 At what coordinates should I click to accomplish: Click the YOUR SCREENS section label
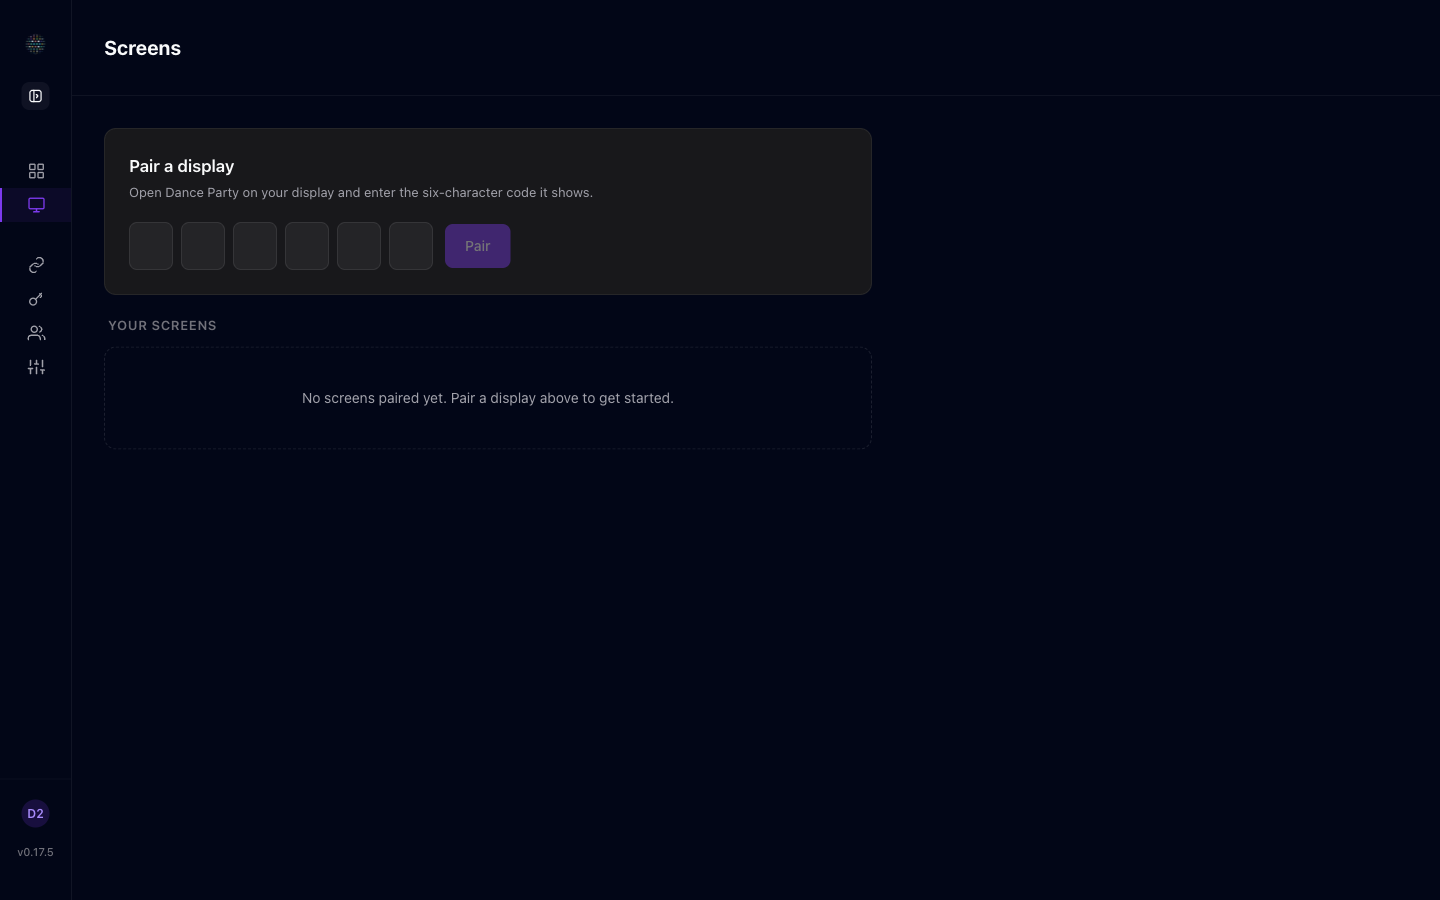(x=162, y=326)
